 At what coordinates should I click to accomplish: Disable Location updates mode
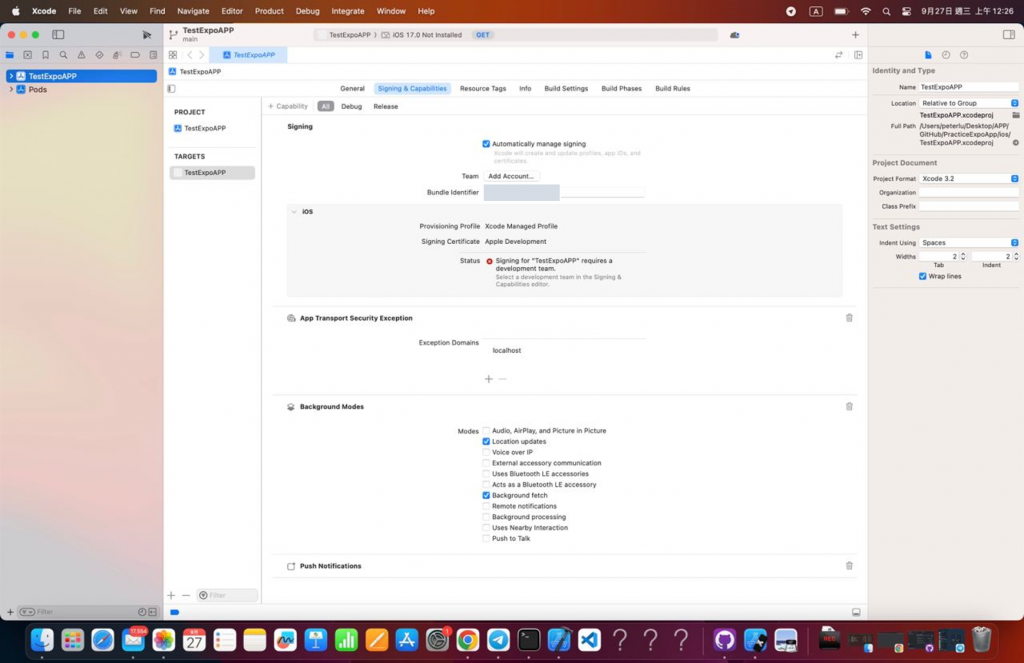point(486,442)
